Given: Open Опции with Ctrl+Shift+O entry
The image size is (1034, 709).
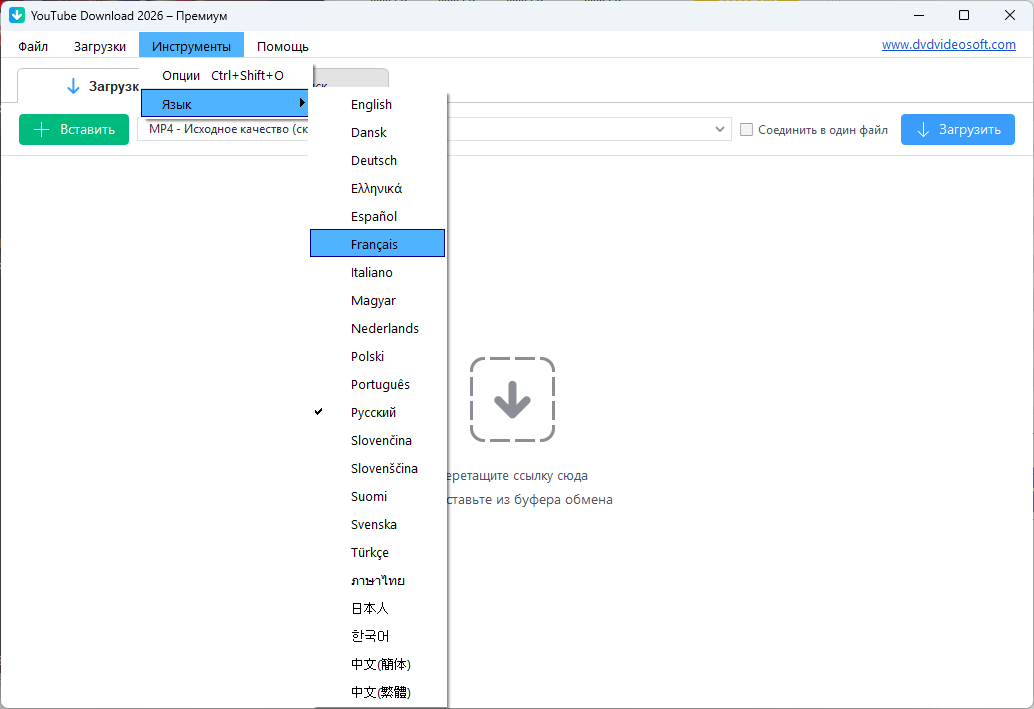Looking at the screenshot, I should pyautogui.click(x=223, y=75).
